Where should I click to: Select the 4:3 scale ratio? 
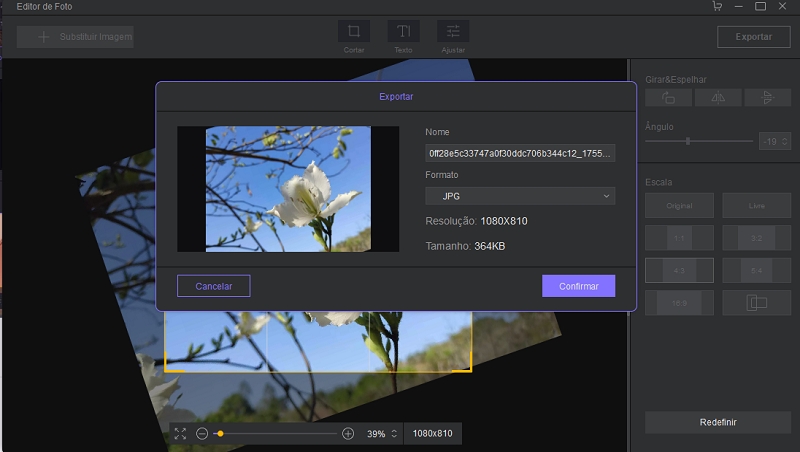[679, 270]
